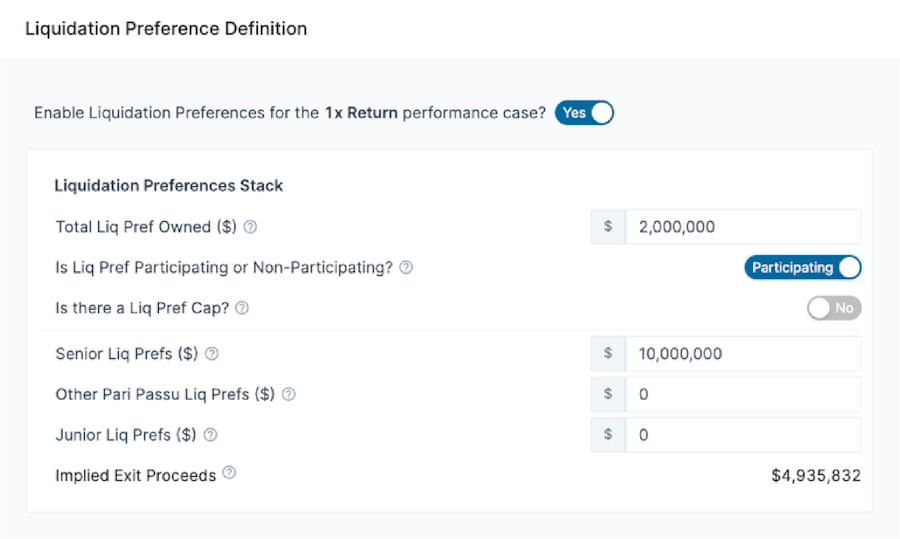Click the Total Liq Pref Owned input field
Image resolution: width=900 pixels, height=539 pixels.
coord(743,227)
